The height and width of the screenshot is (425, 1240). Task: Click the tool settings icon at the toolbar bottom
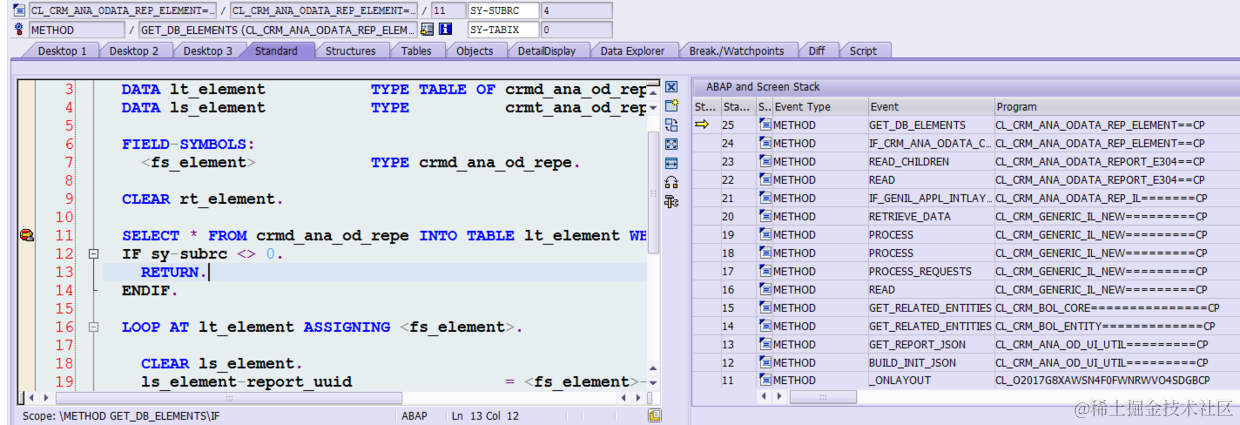[671, 201]
